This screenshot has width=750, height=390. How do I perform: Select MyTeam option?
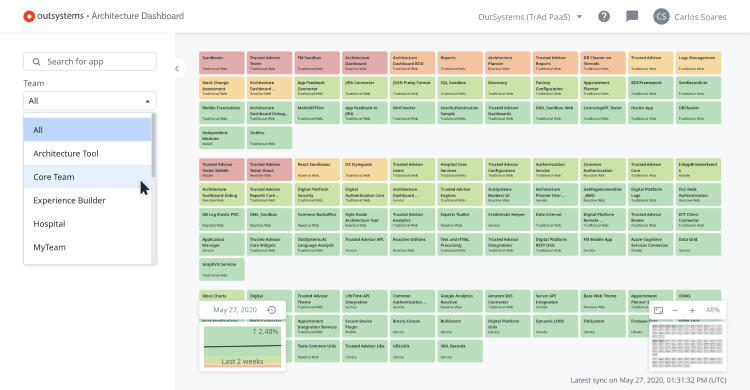[88, 247]
